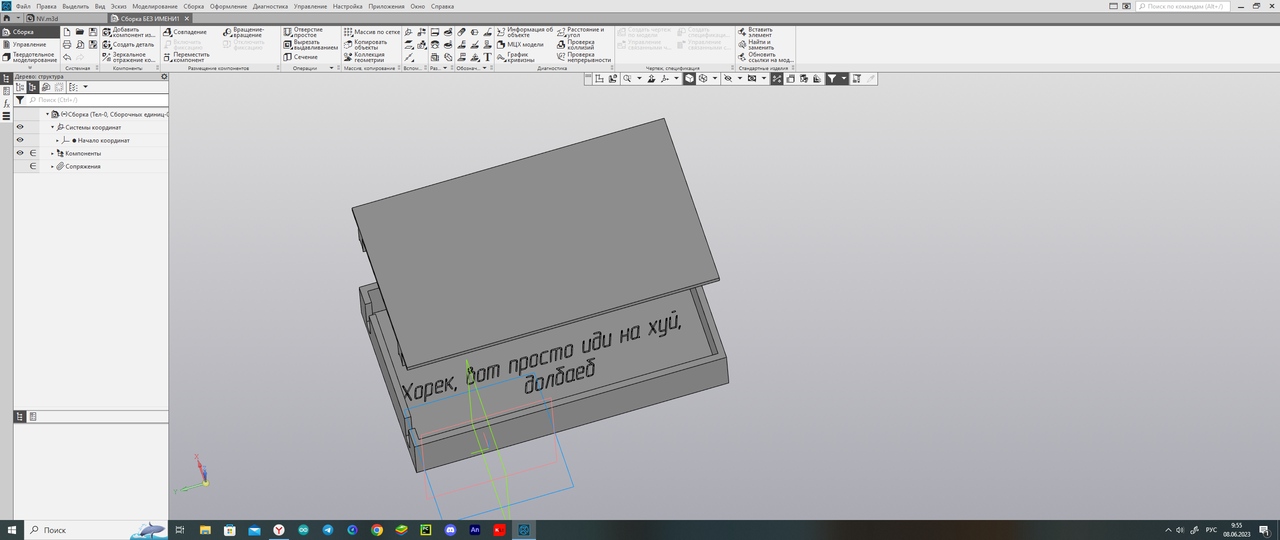Open the Файл menu
Screen dimensions: 1280x540
pos(23,6)
